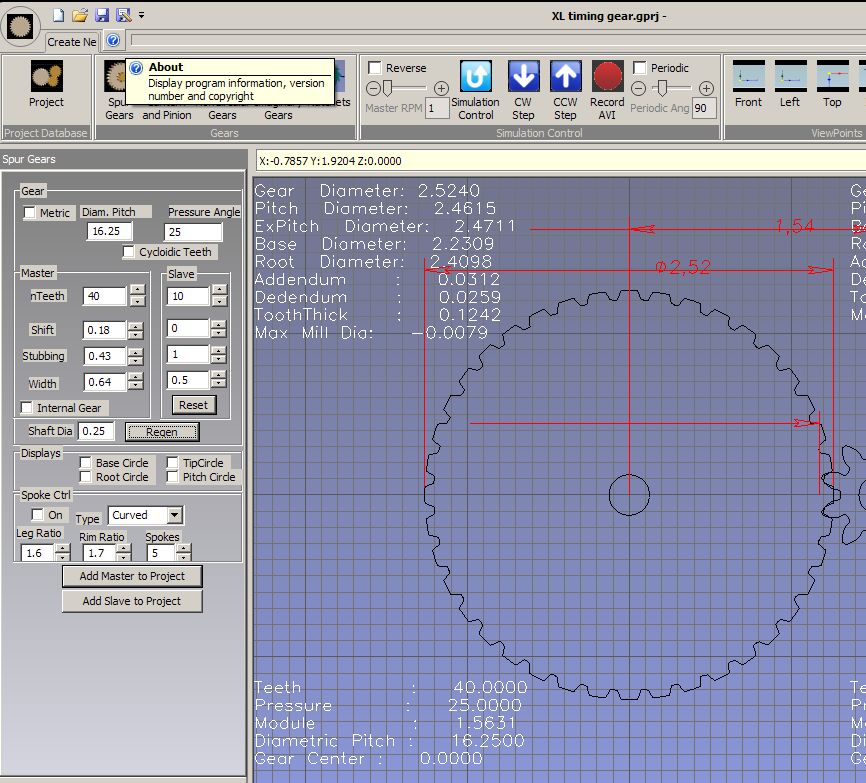Enable Cycloidic Teeth
The width and height of the screenshot is (866, 783).
click(128, 252)
